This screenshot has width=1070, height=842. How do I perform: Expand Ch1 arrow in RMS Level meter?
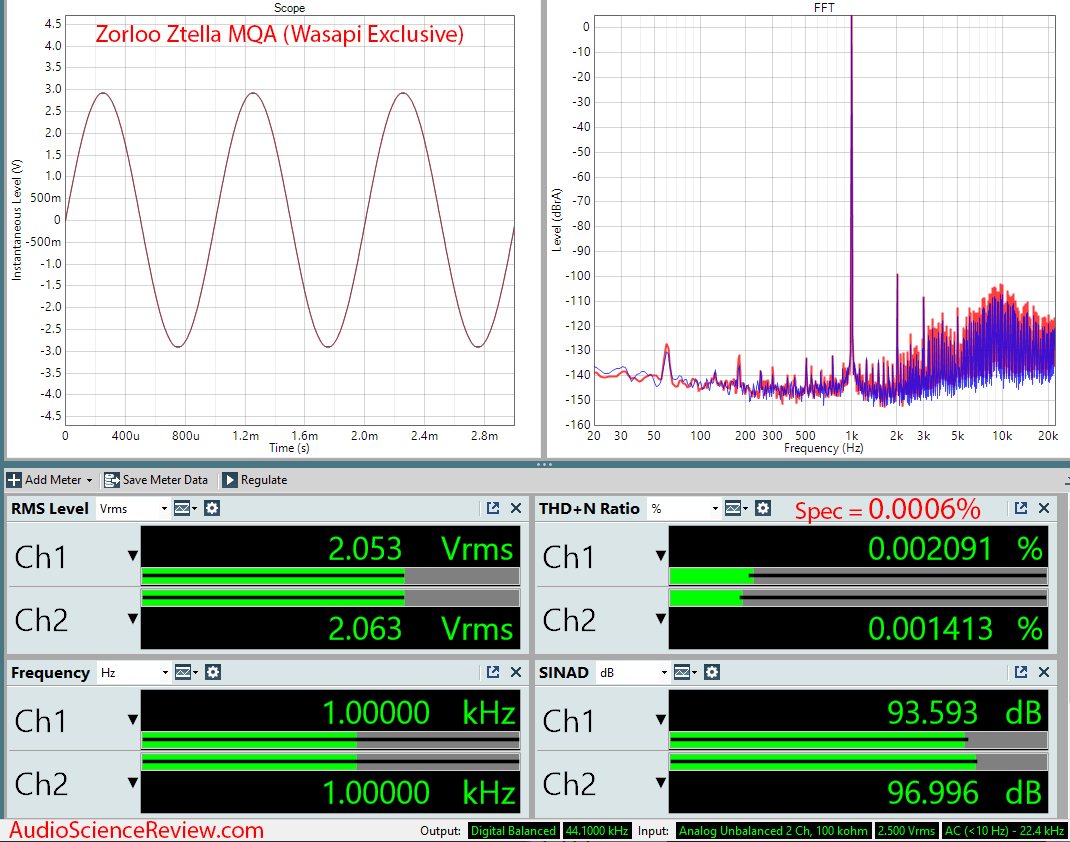point(133,556)
